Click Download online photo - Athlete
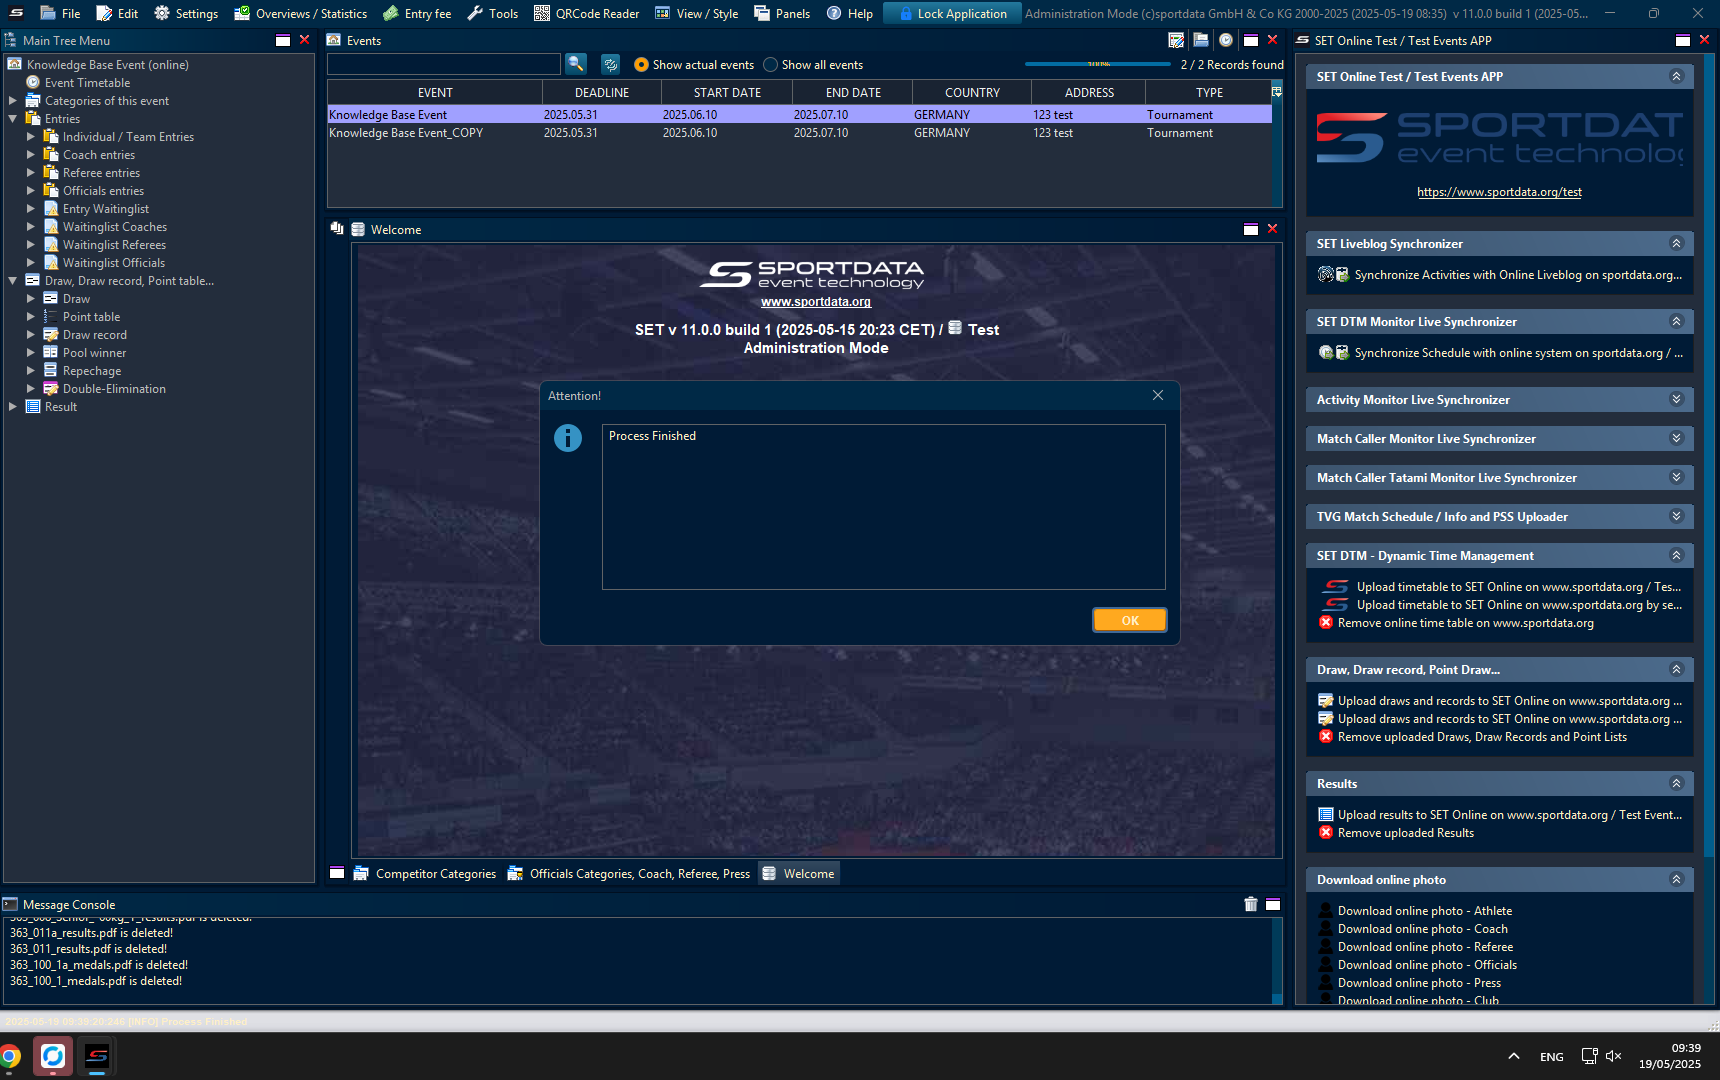Image resolution: width=1720 pixels, height=1080 pixels. pyautogui.click(x=1425, y=910)
